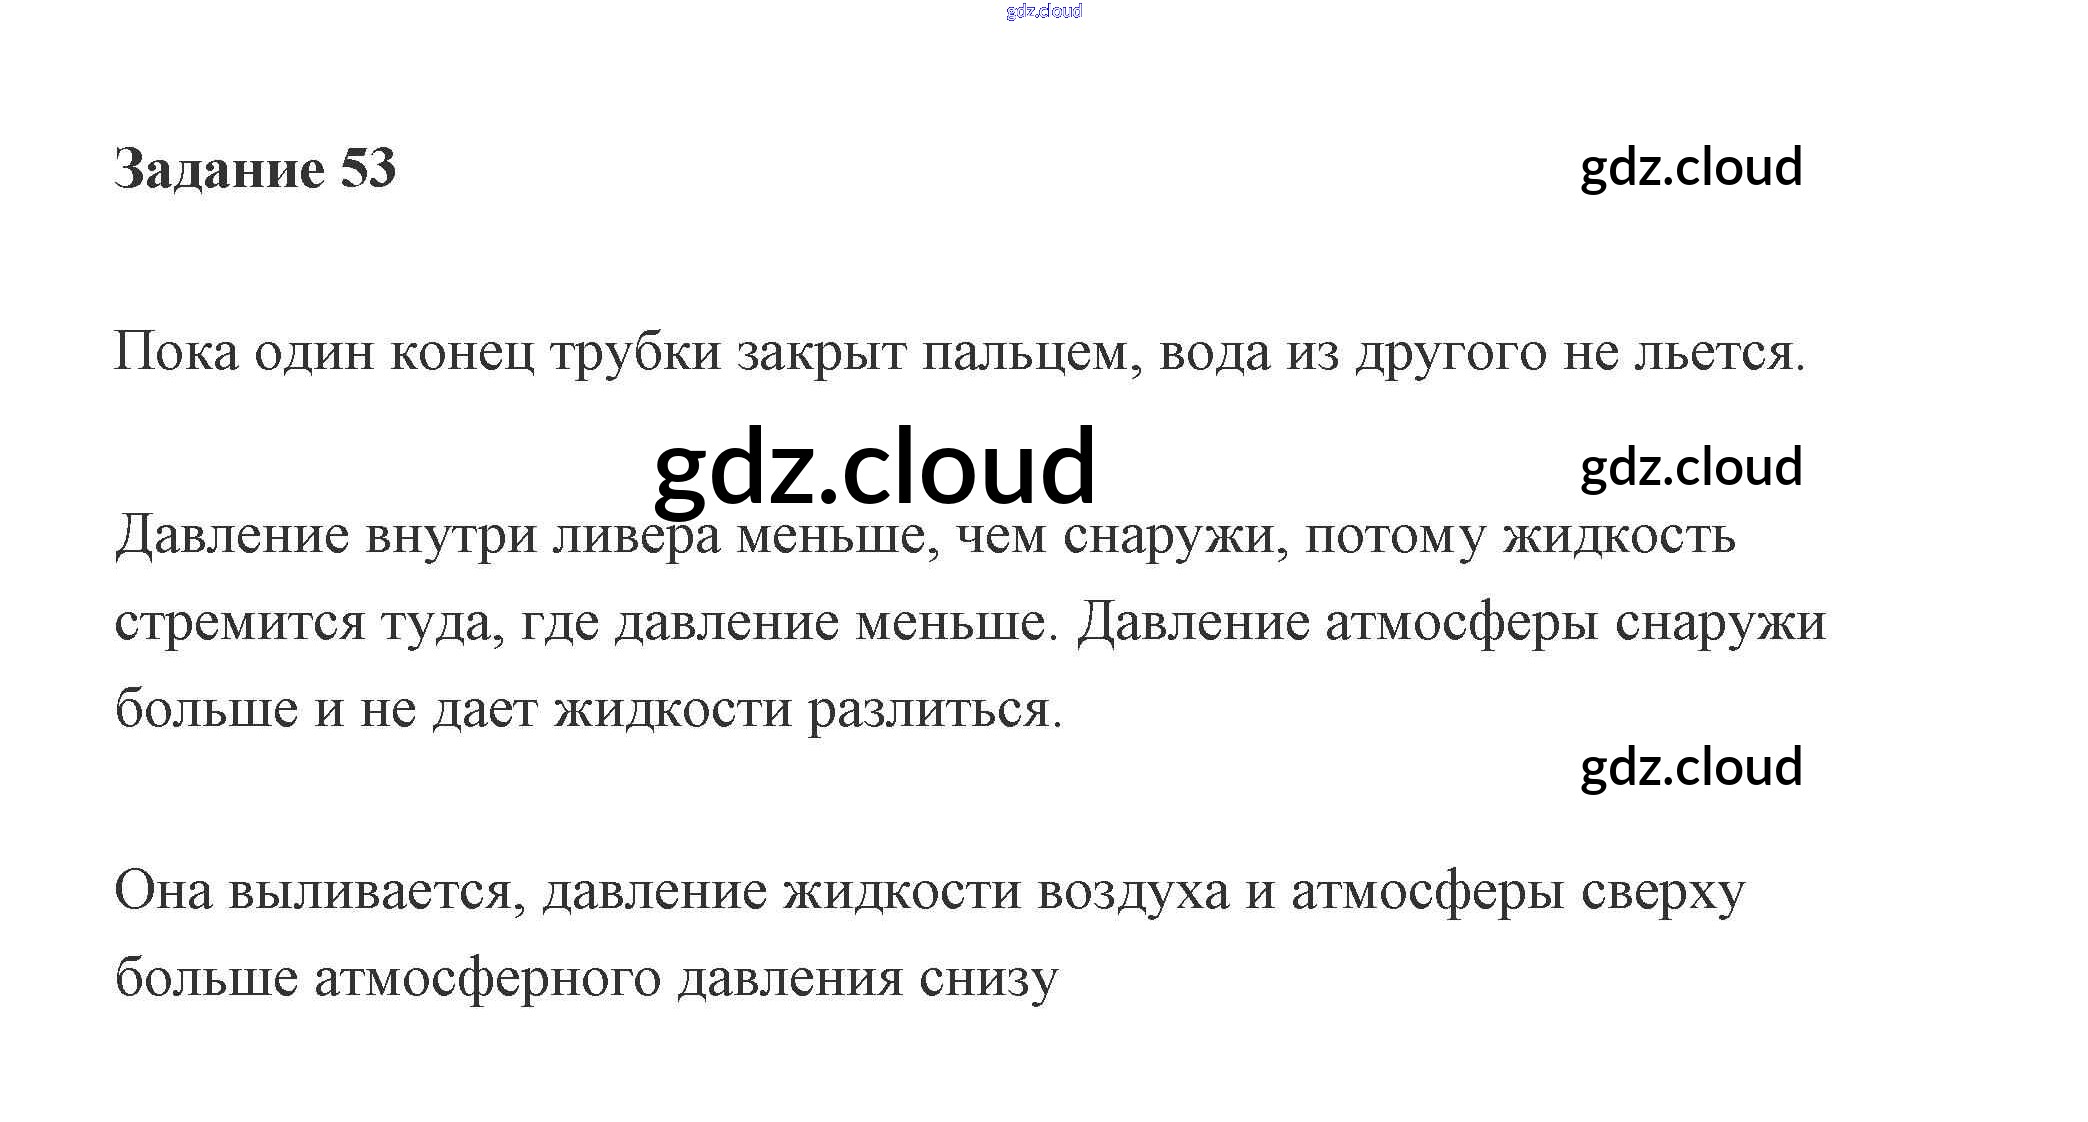Click the line starting 'больше и не дает'
This screenshot has width=2088, height=1122.
point(588,709)
